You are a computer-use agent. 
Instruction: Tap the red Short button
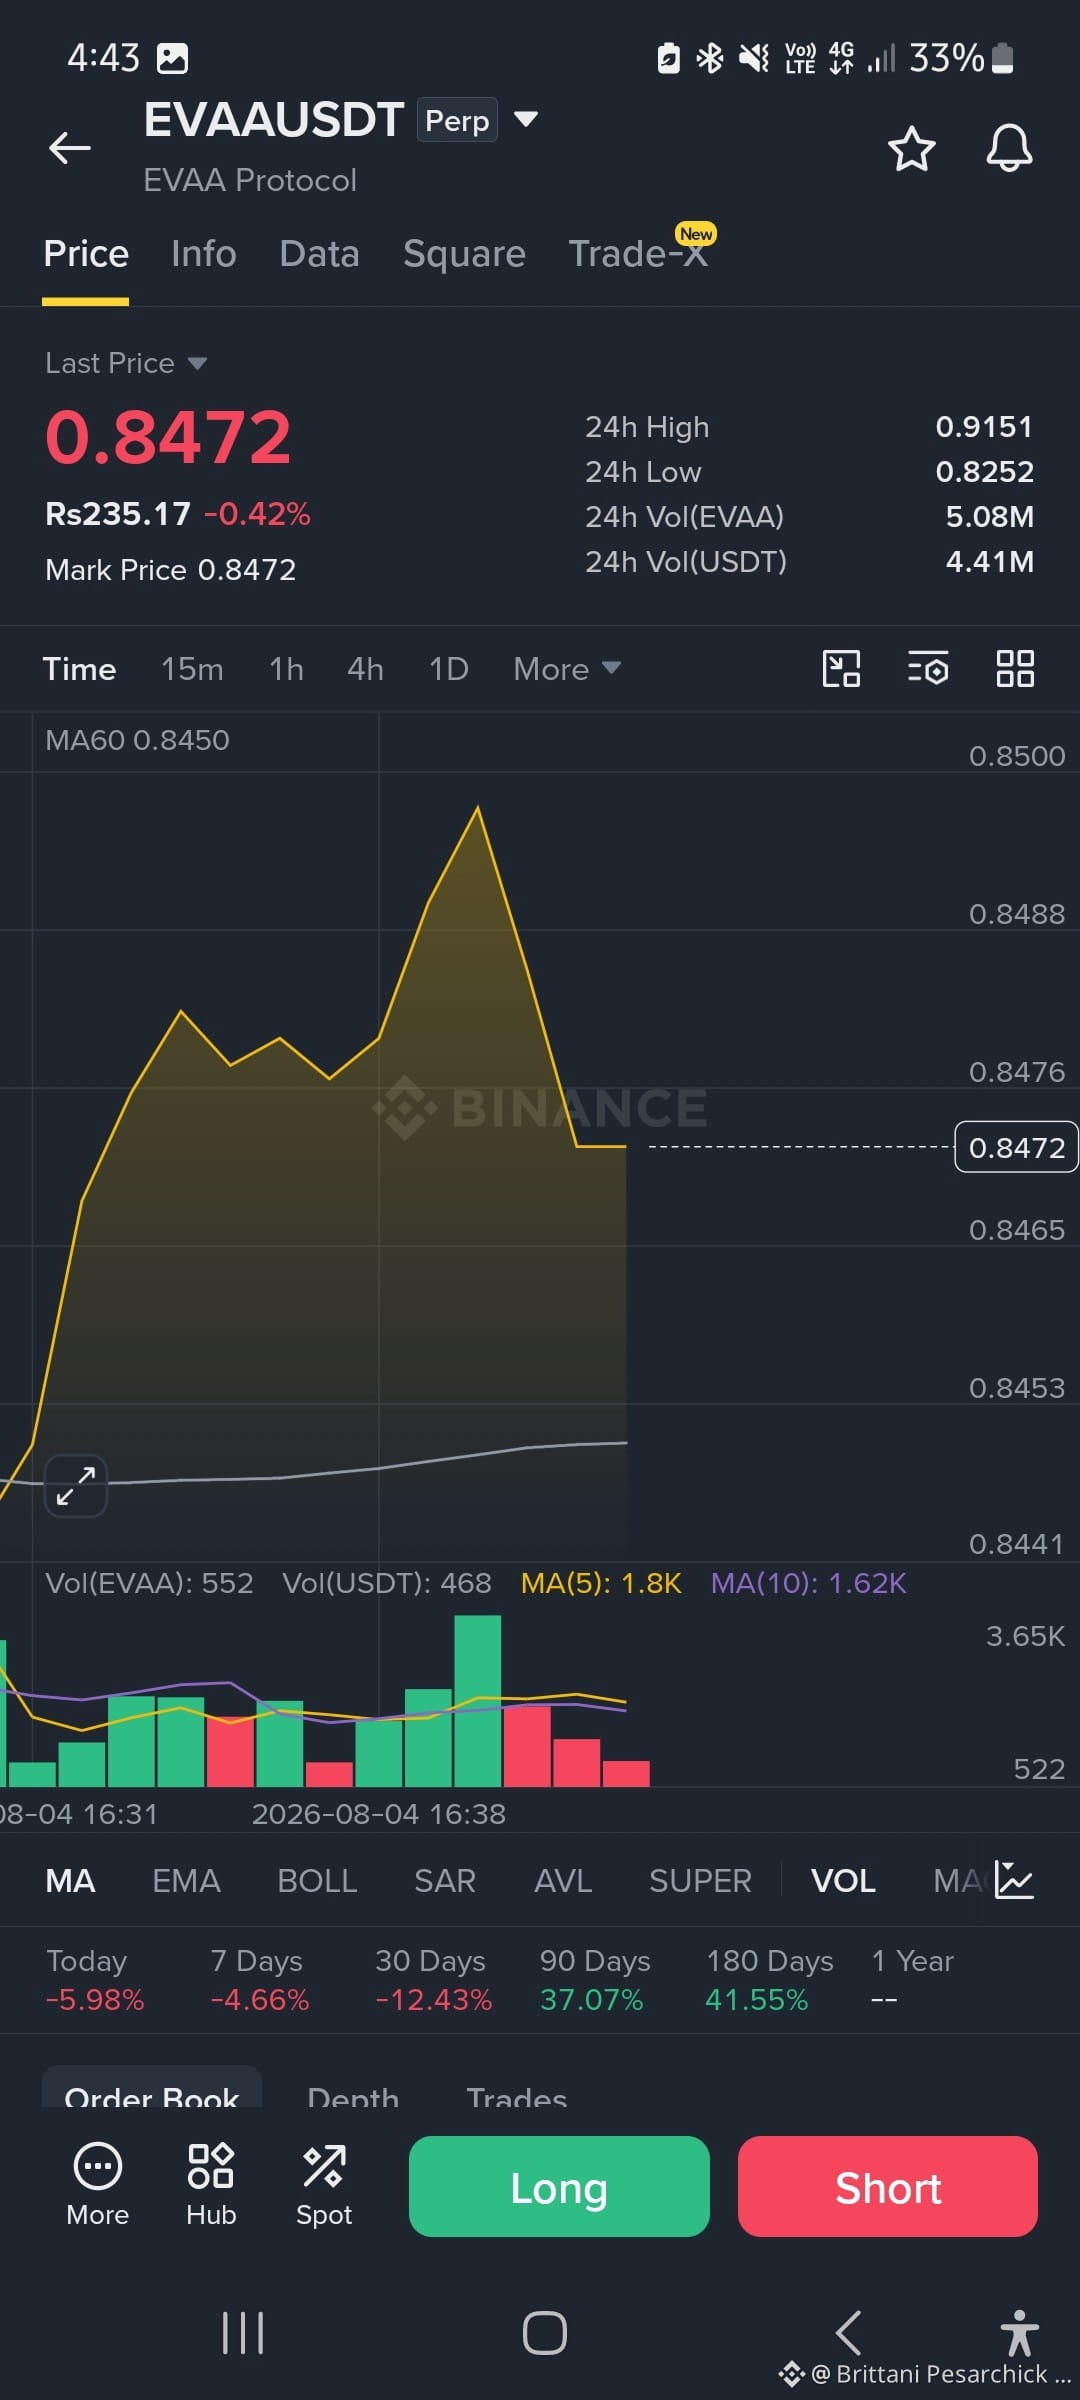888,2187
